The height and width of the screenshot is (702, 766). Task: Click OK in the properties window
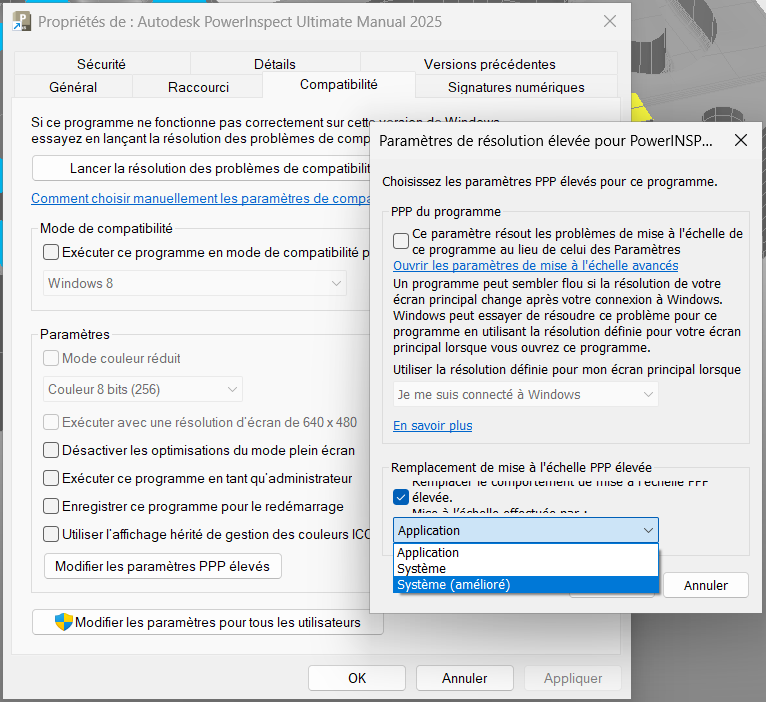357,678
